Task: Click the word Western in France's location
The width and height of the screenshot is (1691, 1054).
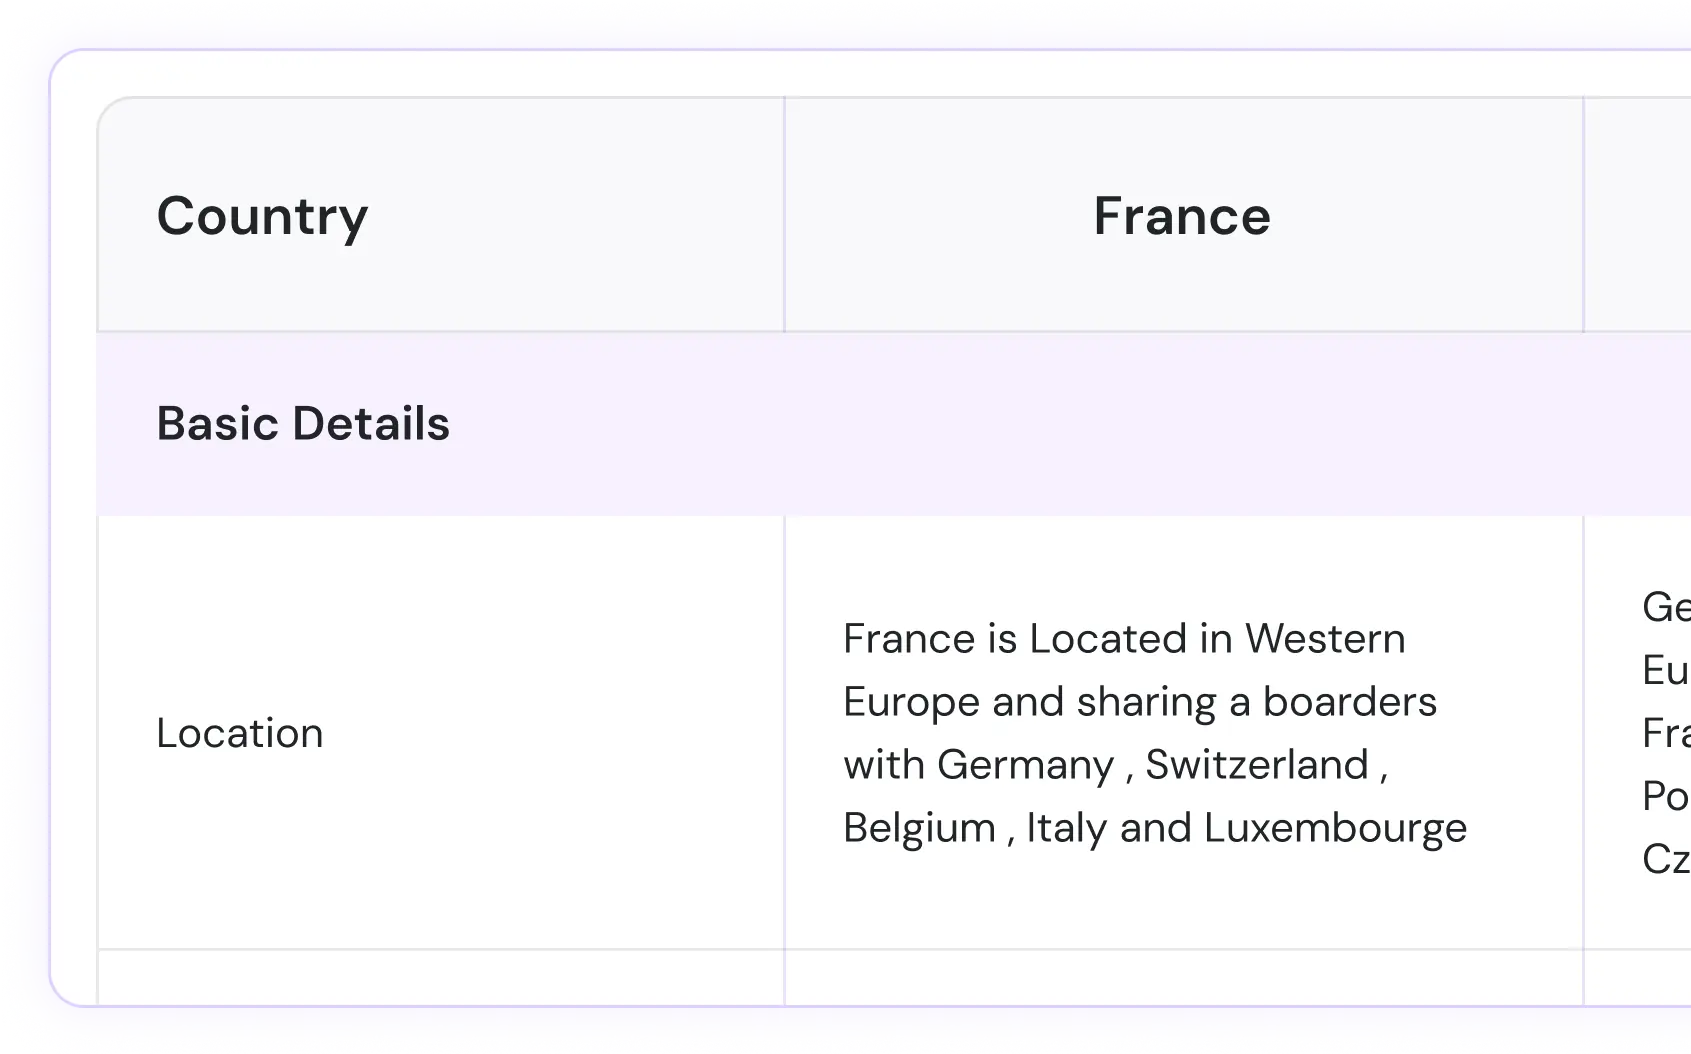Action: 1325,639
